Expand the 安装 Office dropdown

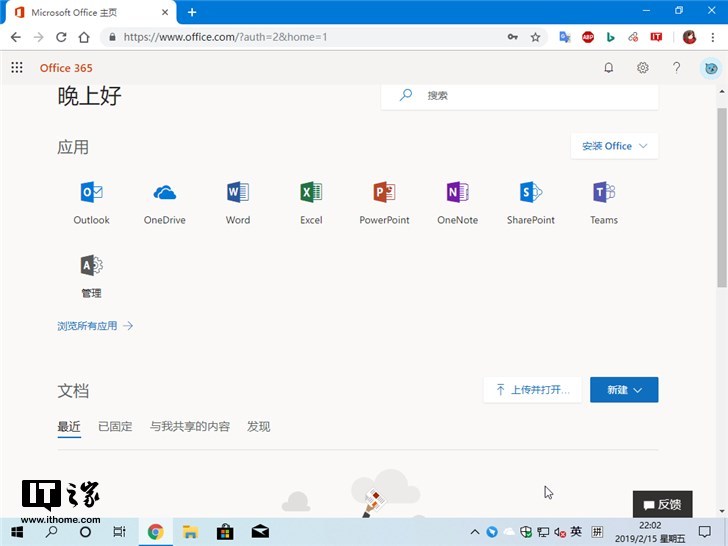pyautogui.click(x=614, y=146)
